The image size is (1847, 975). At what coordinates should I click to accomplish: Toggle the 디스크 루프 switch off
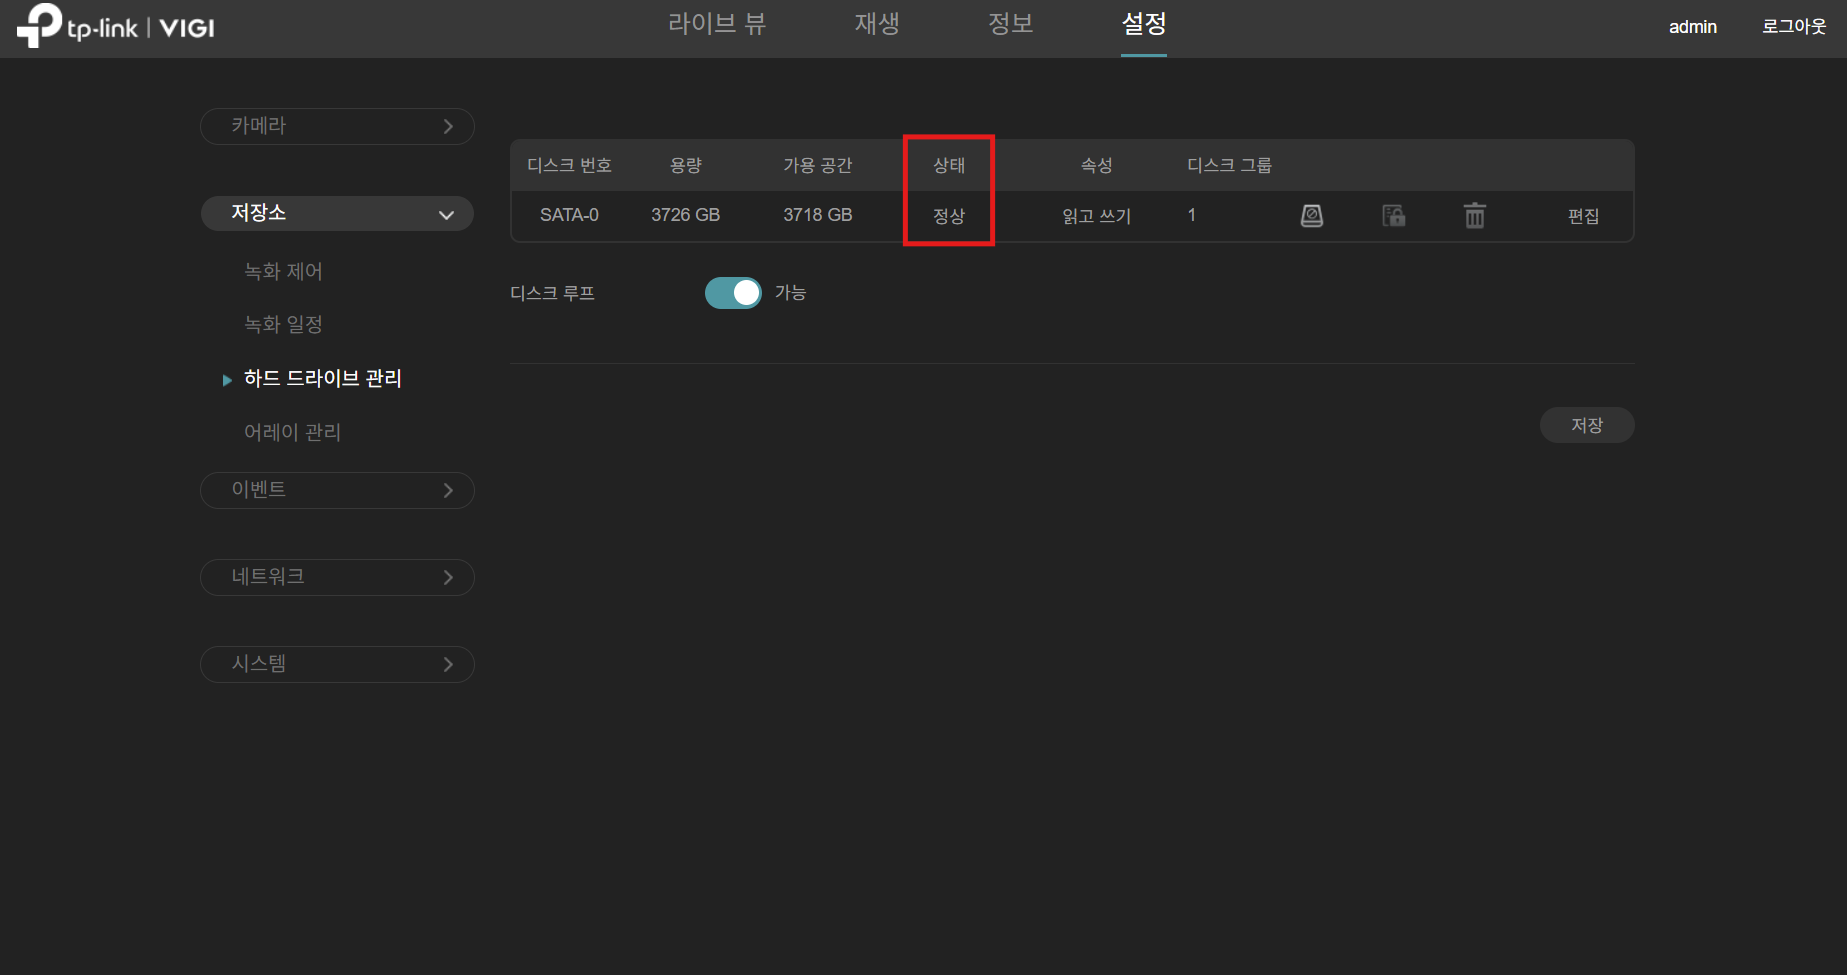tap(733, 293)
